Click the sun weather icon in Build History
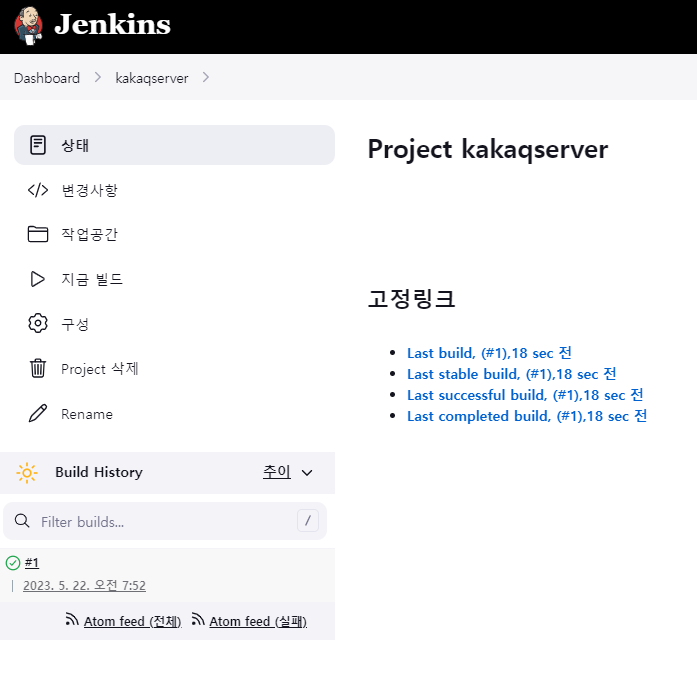697x695 pixels. [27, 473]
